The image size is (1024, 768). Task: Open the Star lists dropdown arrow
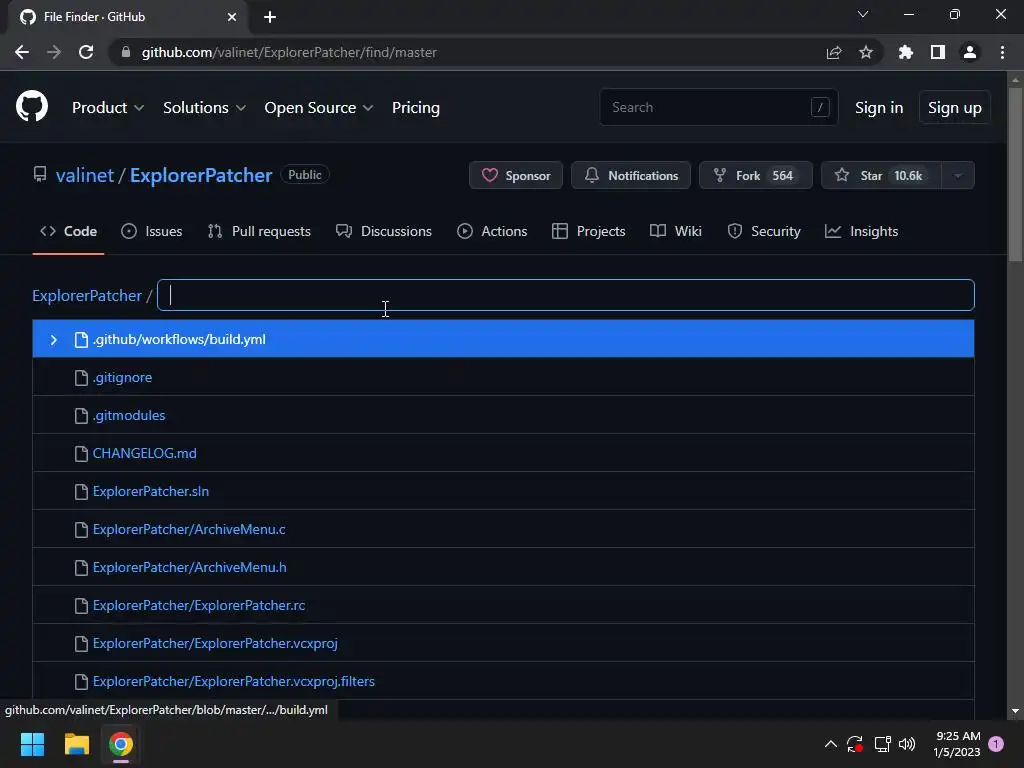click(x=958, y=175)
